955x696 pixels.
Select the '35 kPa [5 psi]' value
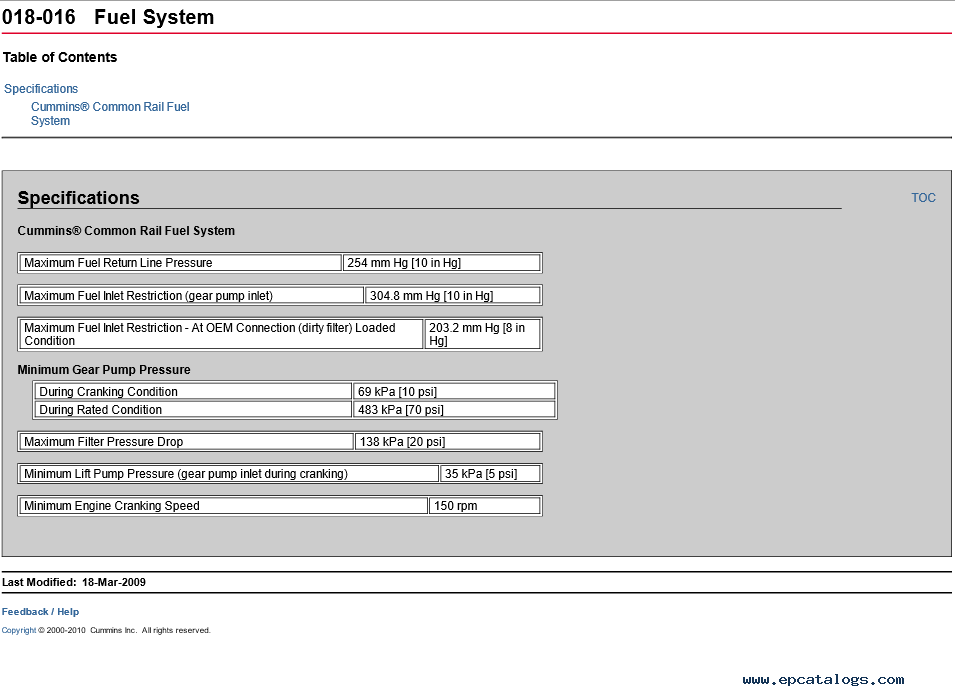[x=490, y=474]
